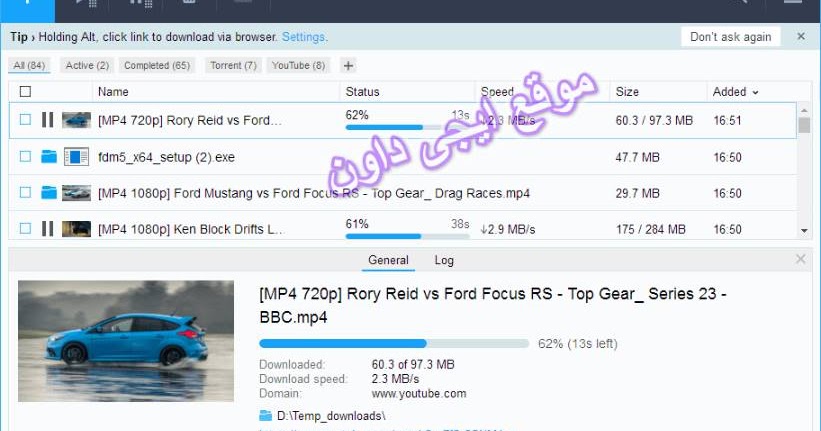Tick the select-all checkbox in the header

coord(25,92)
